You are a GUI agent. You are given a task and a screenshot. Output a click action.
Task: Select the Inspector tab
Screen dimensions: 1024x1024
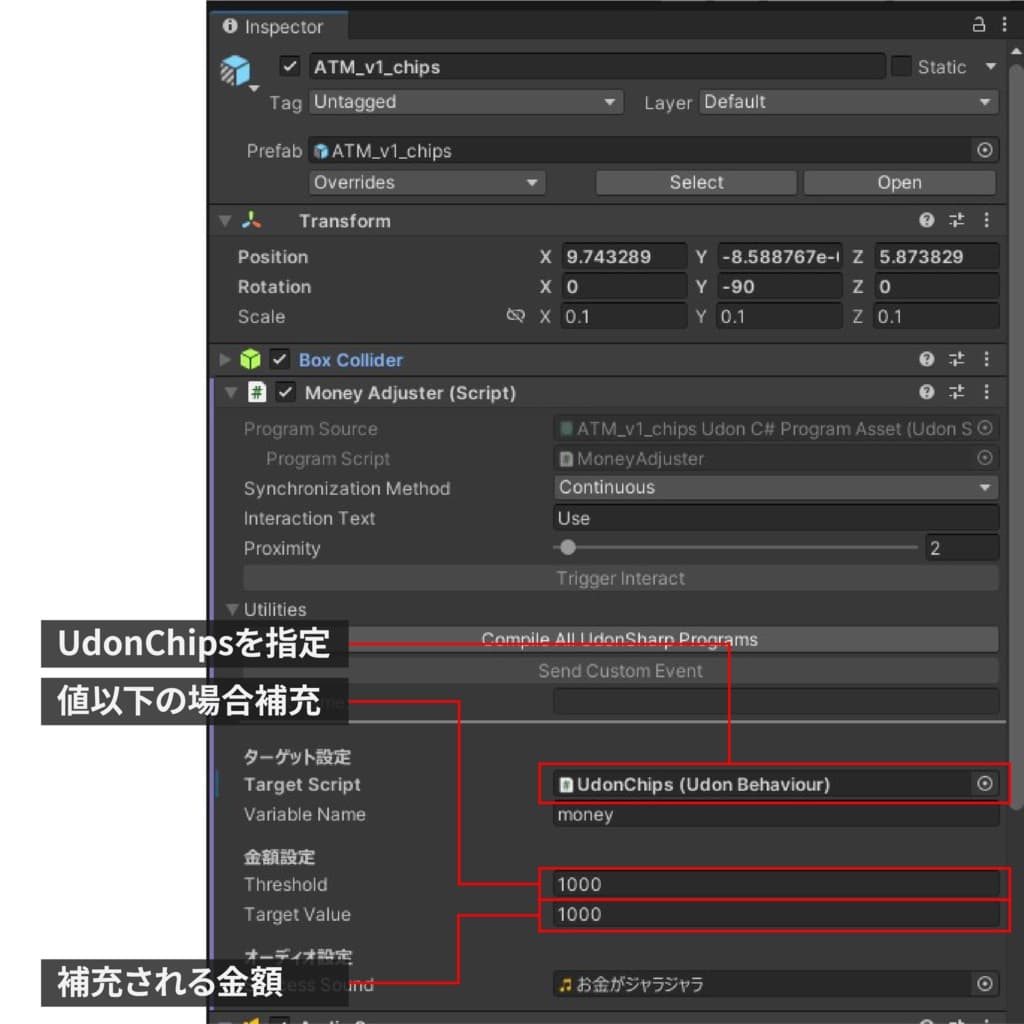pos(279,26)
